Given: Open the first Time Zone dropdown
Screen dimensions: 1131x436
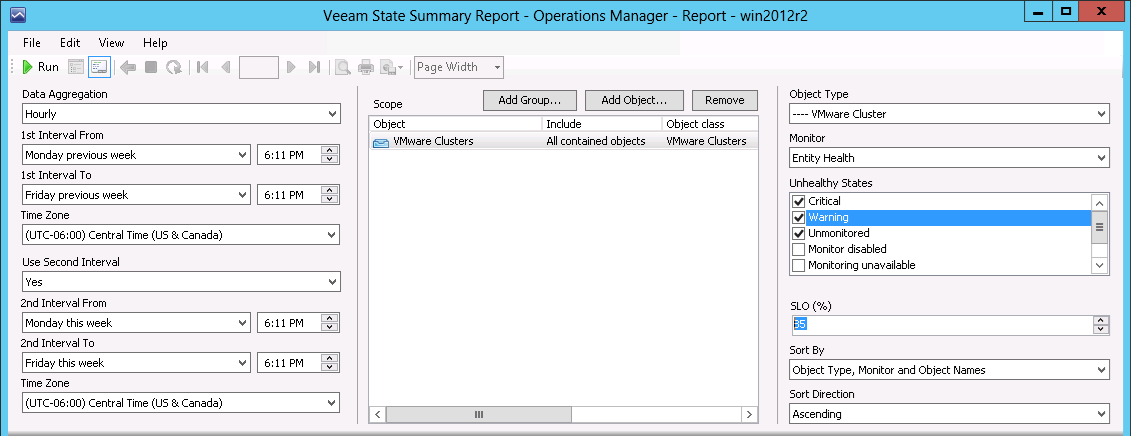Looking at the screenshot, I should (x=181, y=235).
